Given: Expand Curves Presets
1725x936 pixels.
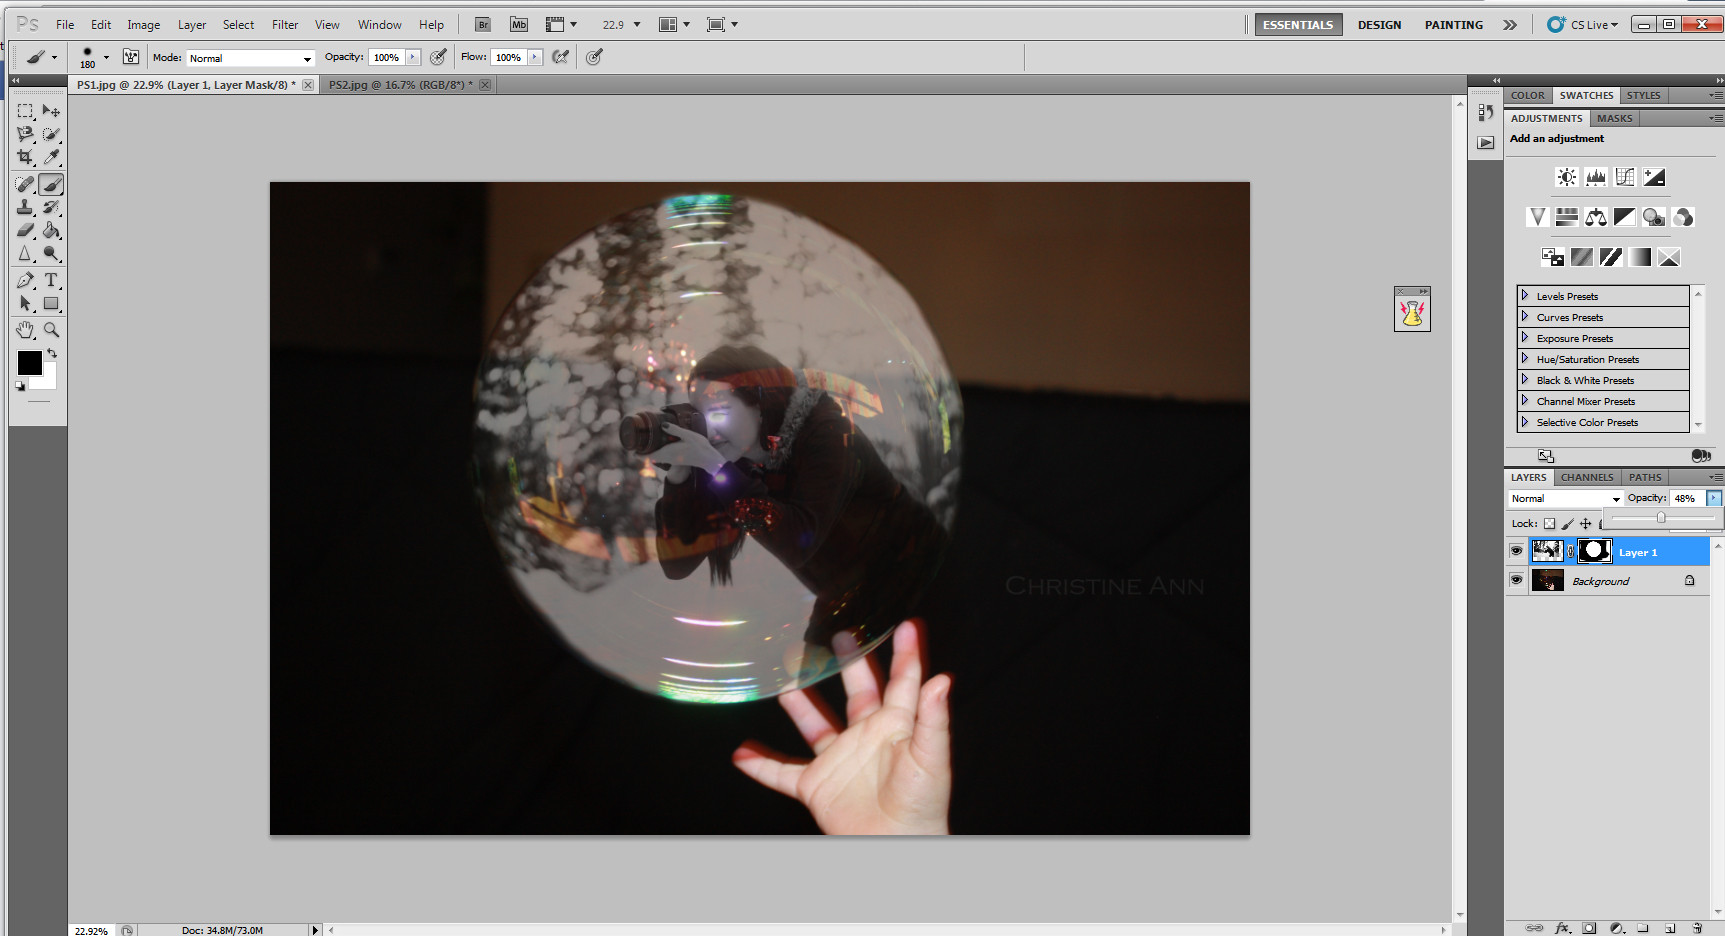Looking at the screenshot, I should point(1525,317).
